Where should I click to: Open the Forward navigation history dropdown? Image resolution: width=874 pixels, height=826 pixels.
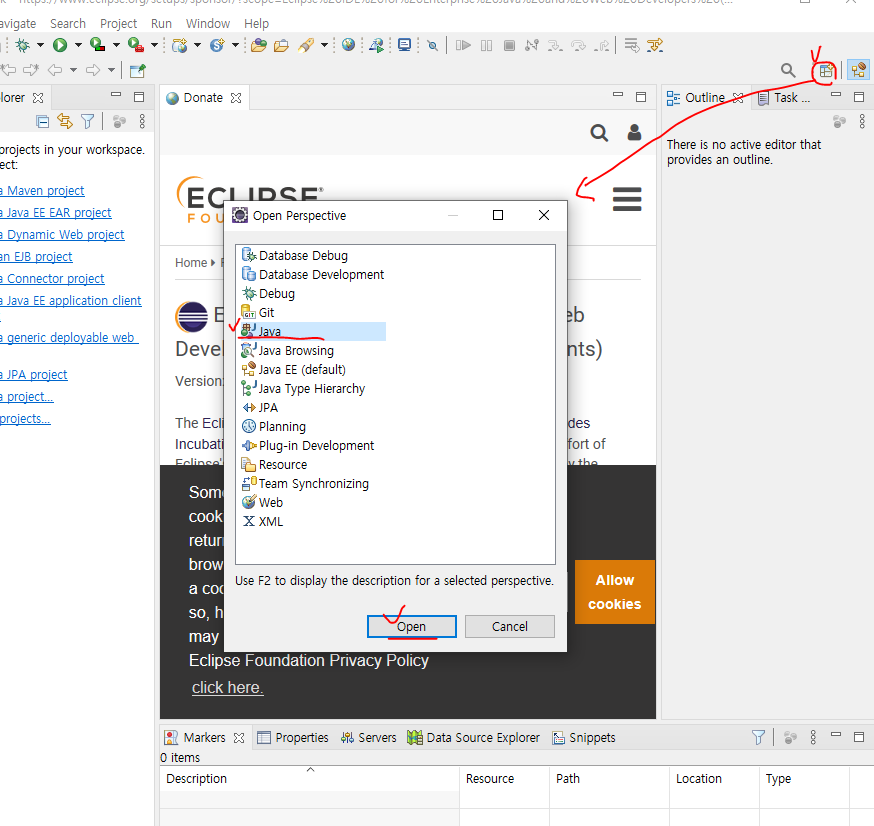click(x=111, y=70)
